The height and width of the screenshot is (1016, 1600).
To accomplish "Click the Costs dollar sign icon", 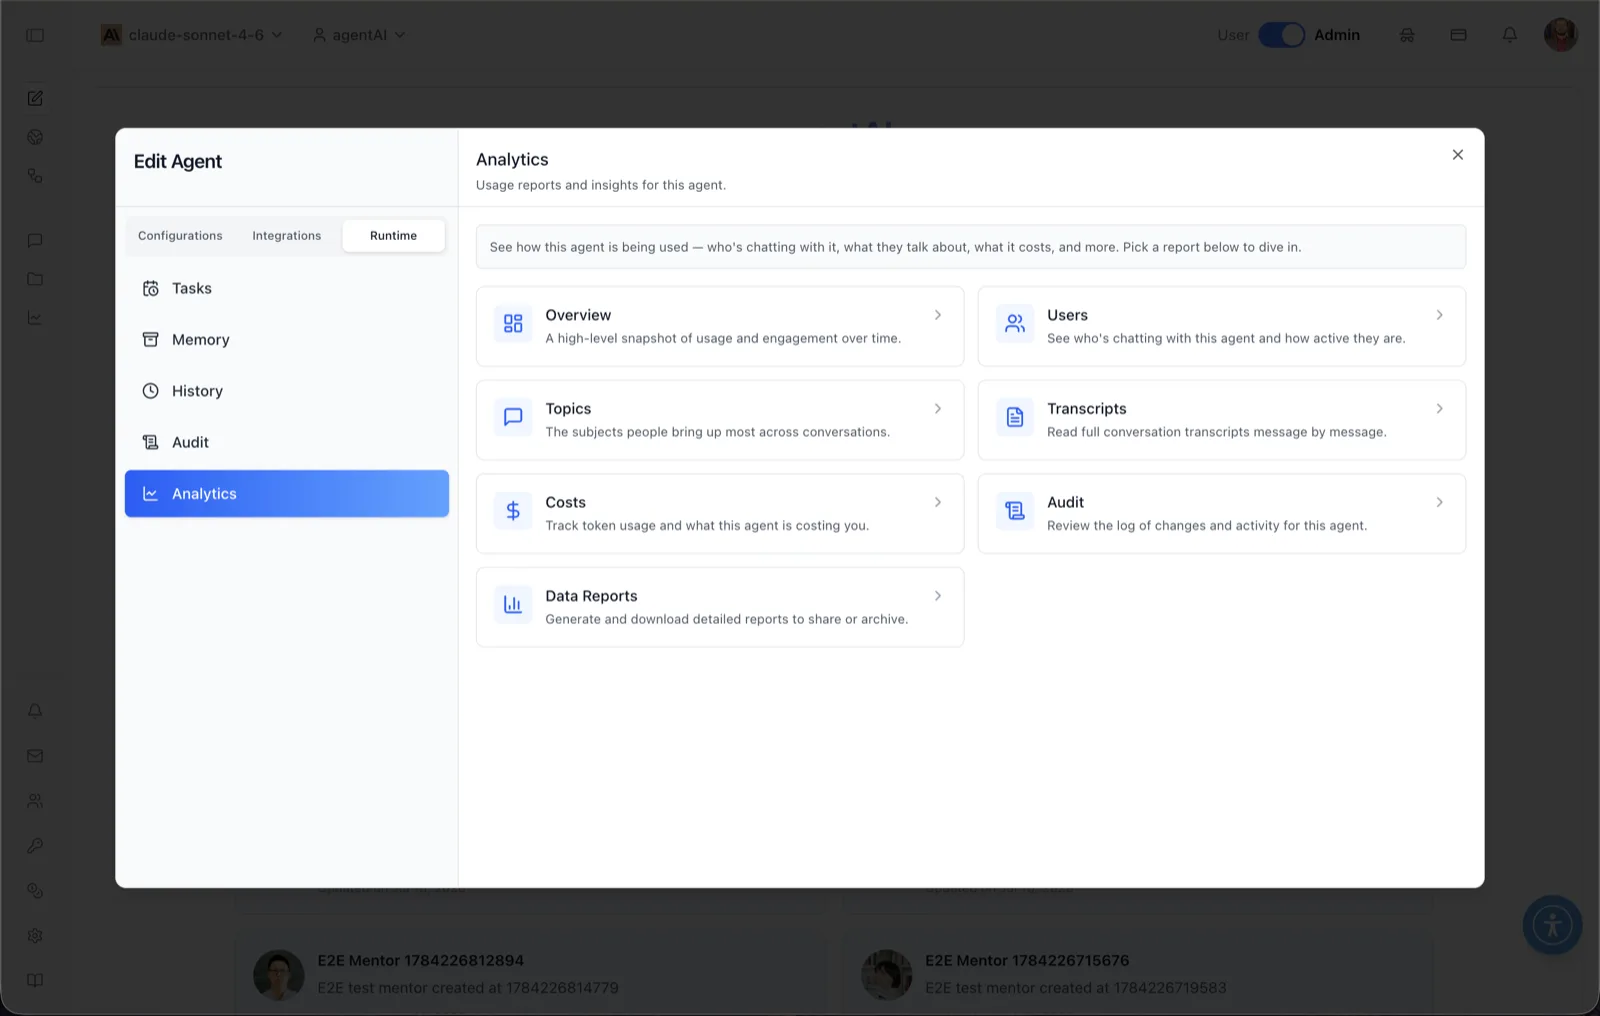I will pyautogui.click(x=513, y=511).
